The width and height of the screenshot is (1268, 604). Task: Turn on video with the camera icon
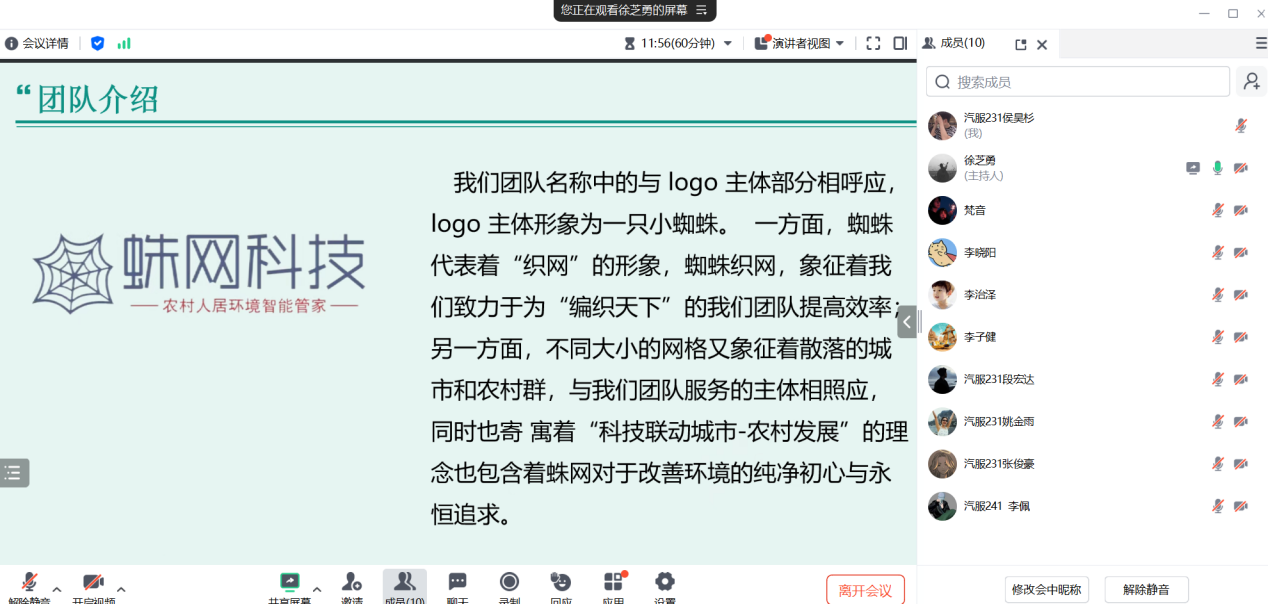pyautogui.click(x=93, y=582)
